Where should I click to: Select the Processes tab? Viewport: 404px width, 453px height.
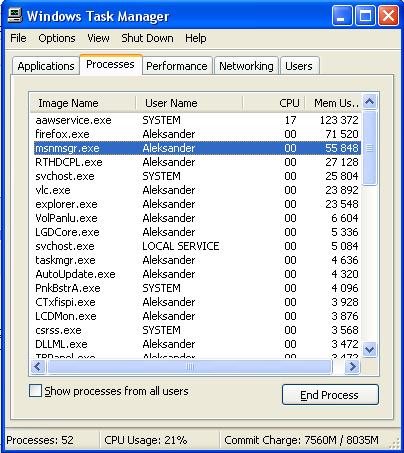tap(110, 64)
